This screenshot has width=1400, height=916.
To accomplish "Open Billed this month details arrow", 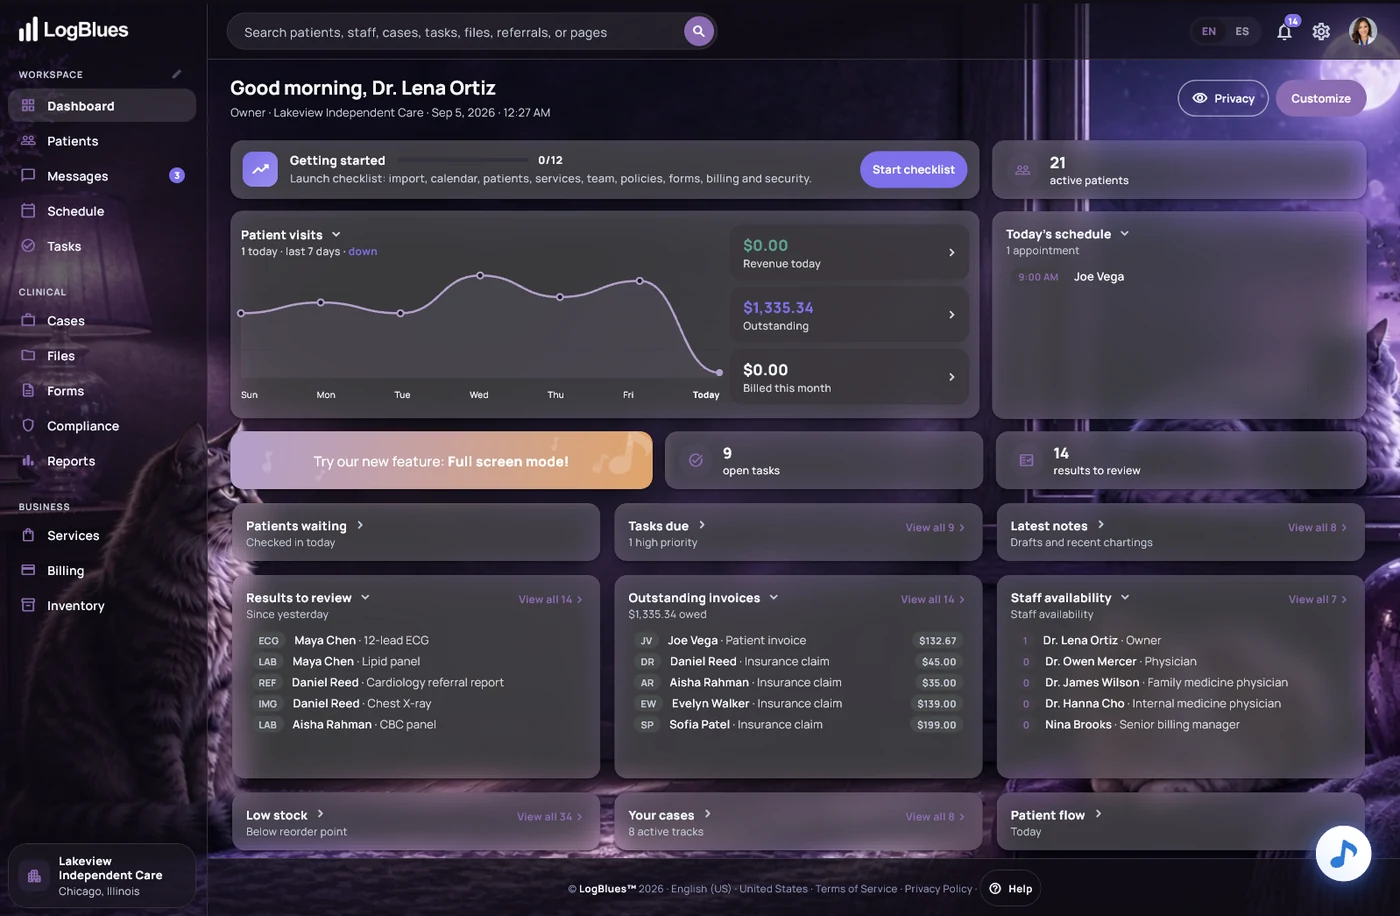I will tap(951, 377).
